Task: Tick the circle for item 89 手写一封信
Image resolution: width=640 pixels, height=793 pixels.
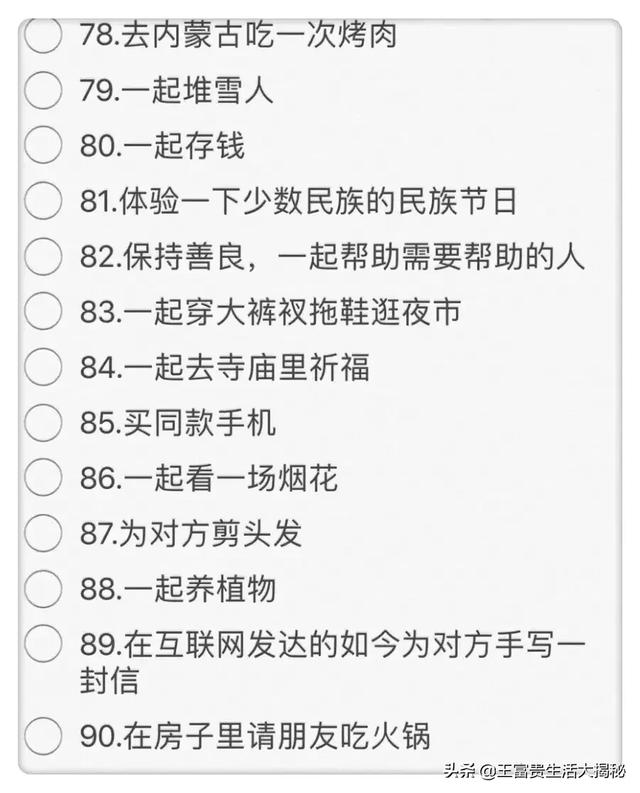Action: pyautogui.click(x=43, y=643)
